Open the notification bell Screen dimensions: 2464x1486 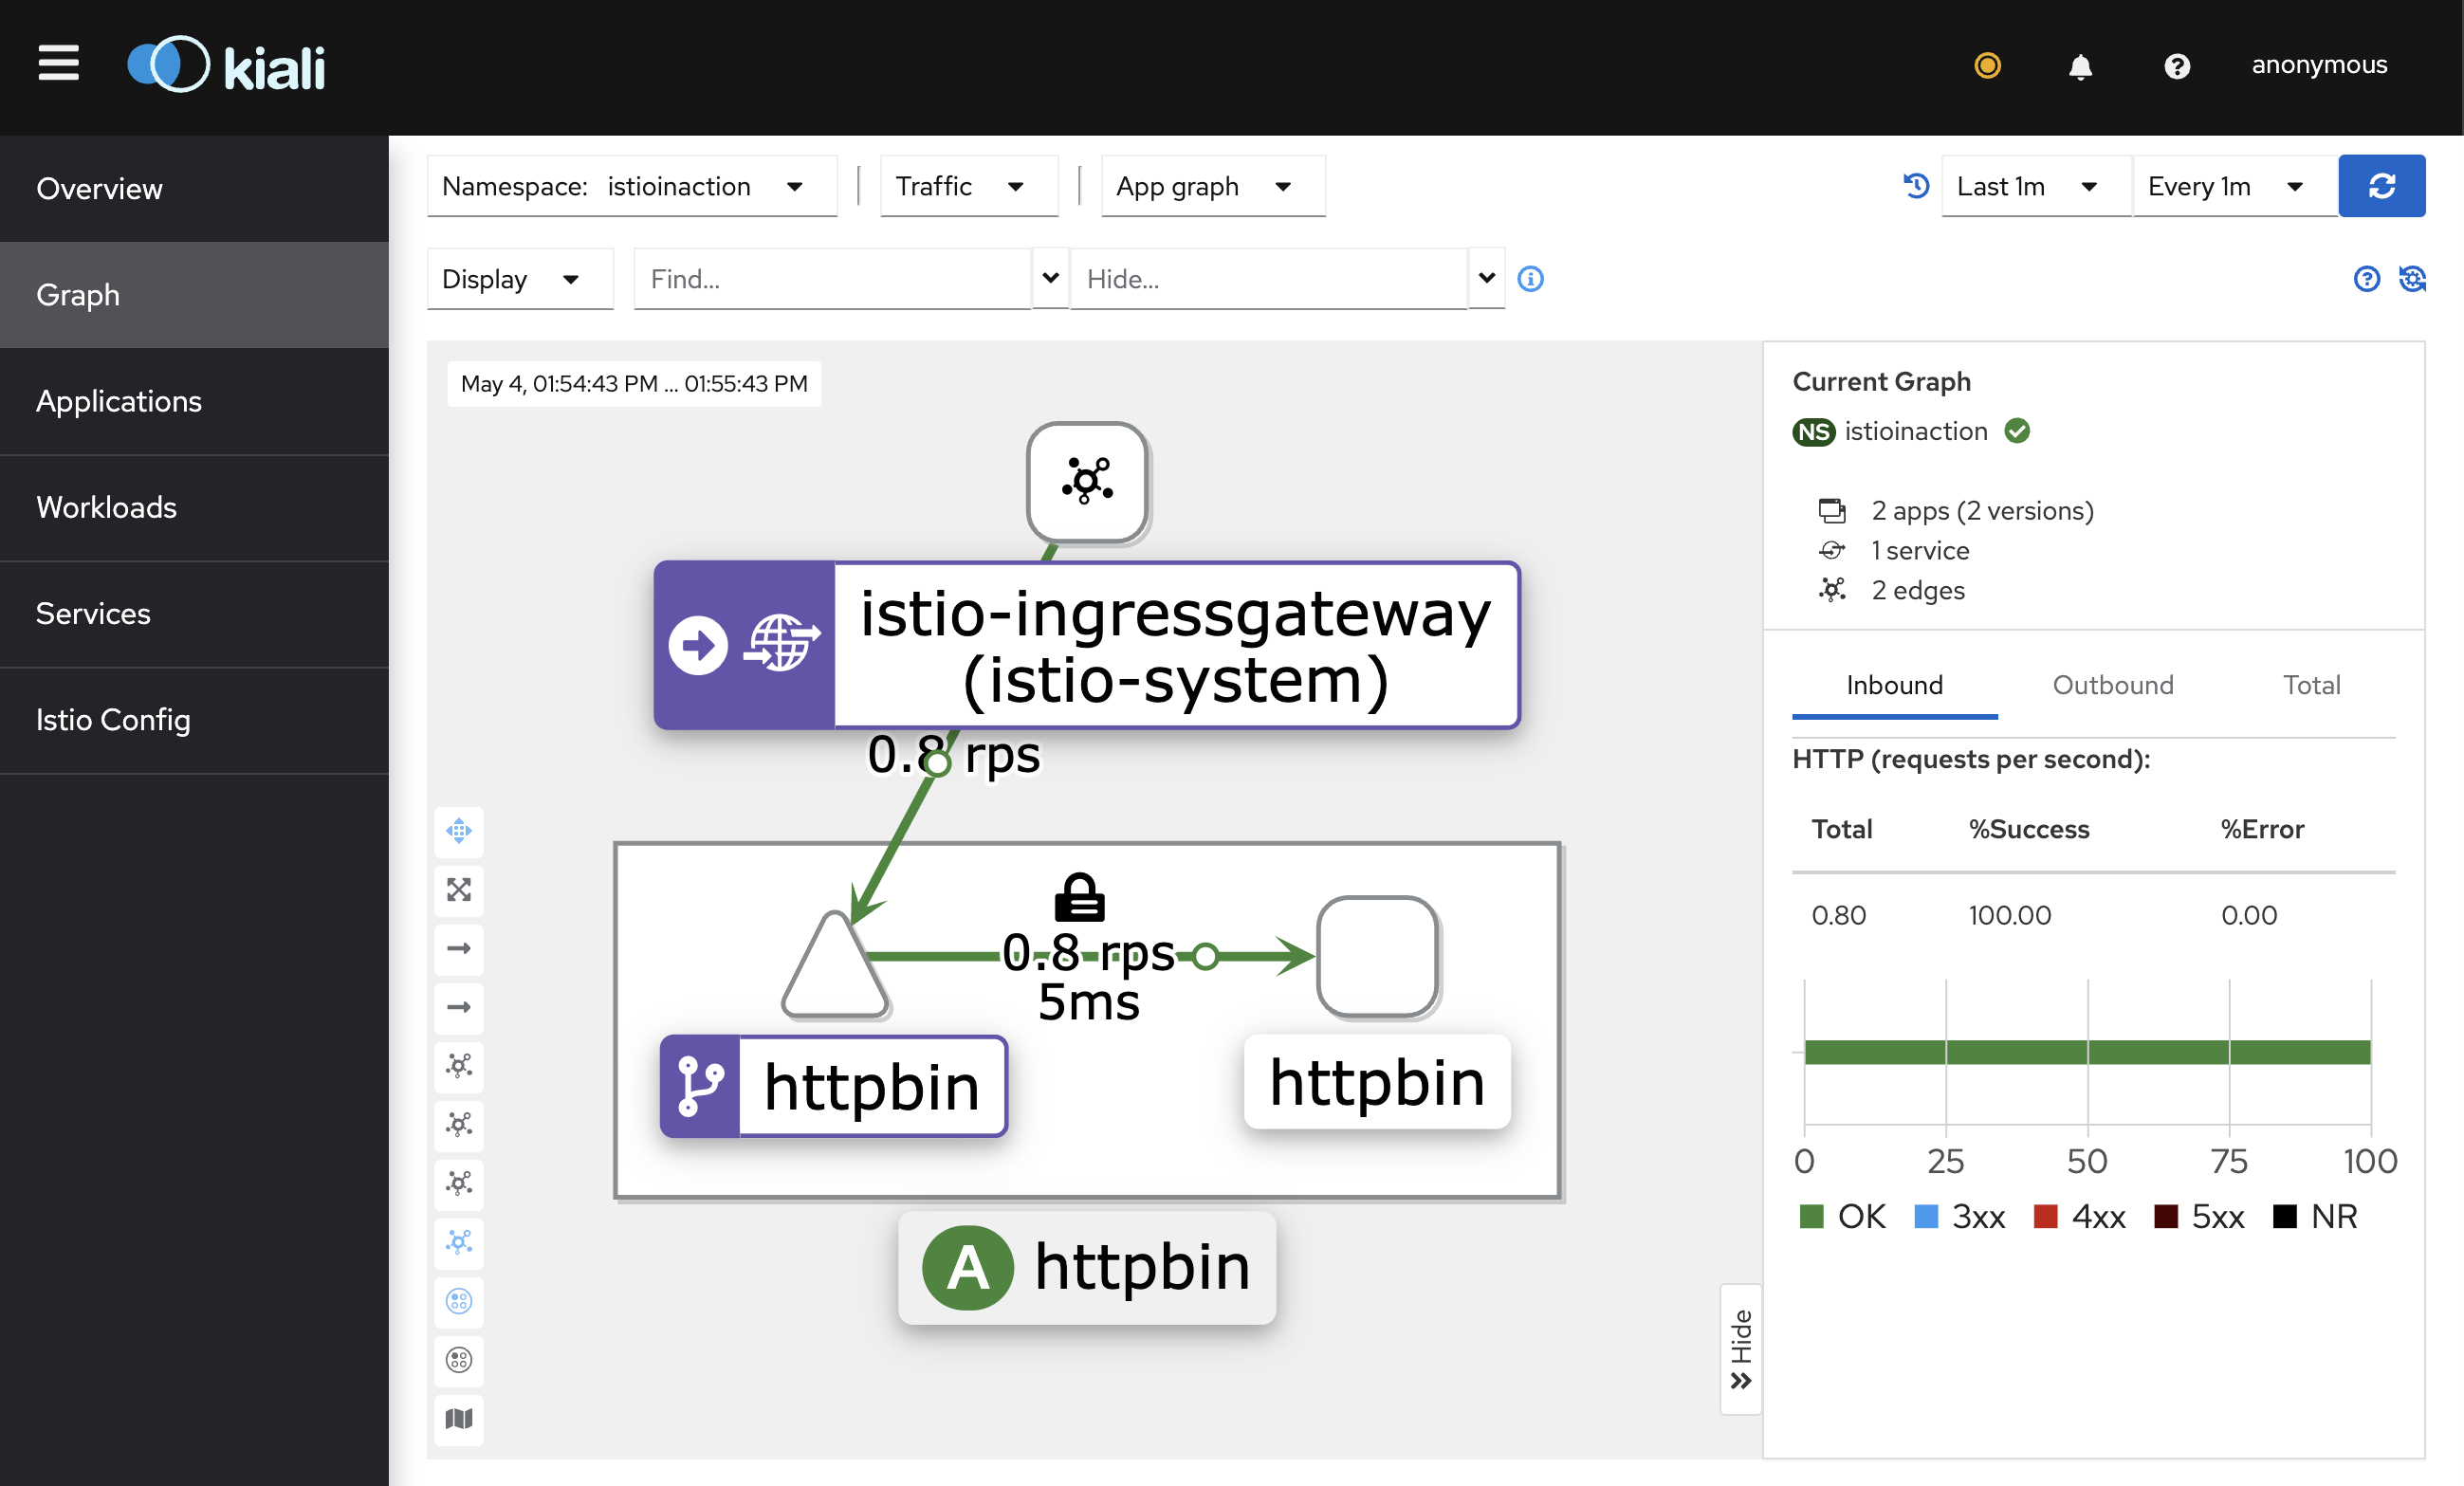tap(2080, 66)
